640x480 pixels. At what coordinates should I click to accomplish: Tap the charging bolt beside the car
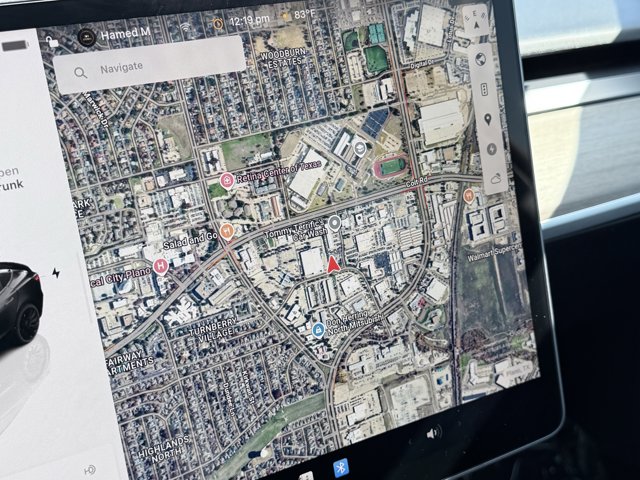56,273
